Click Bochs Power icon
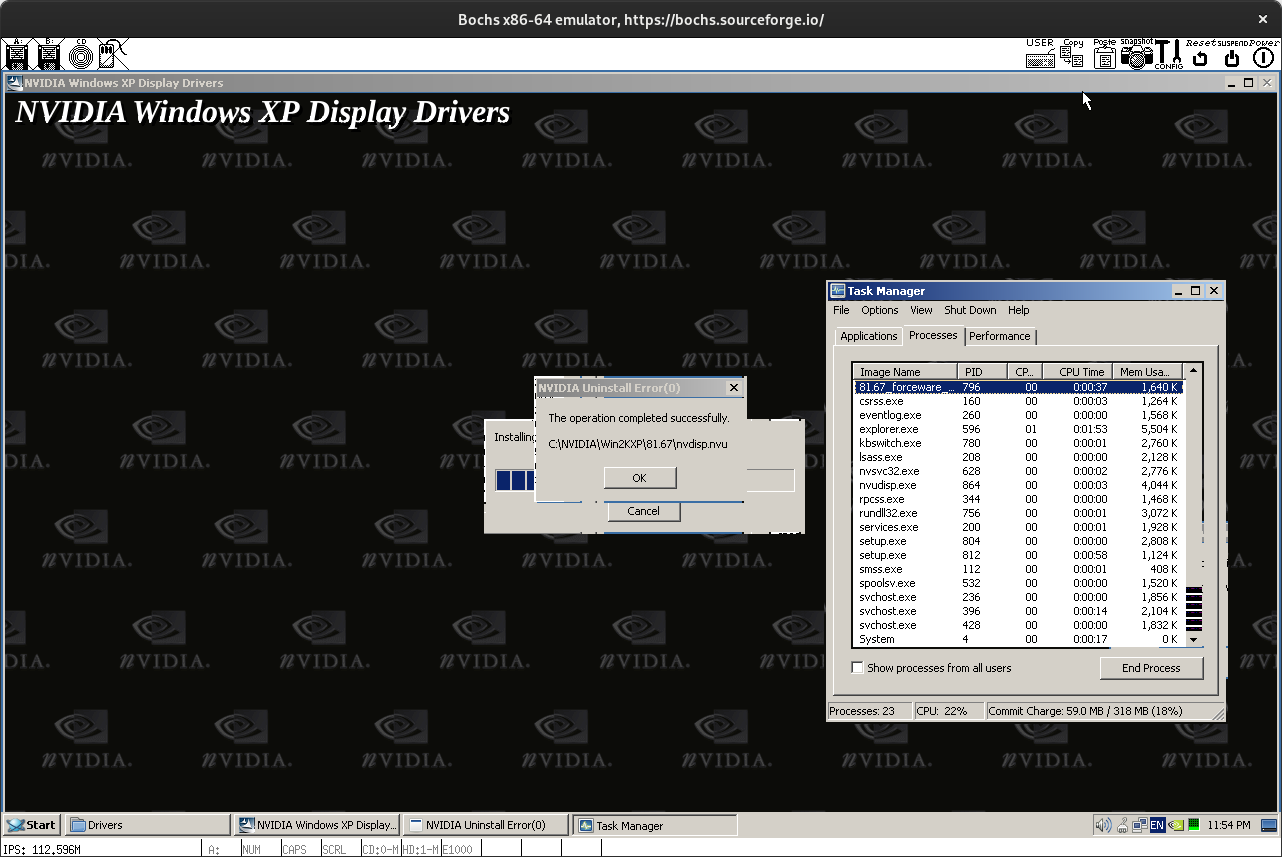Viewport: 1282px width, 857px height. pyautogui.click(x=1264, y=54)
